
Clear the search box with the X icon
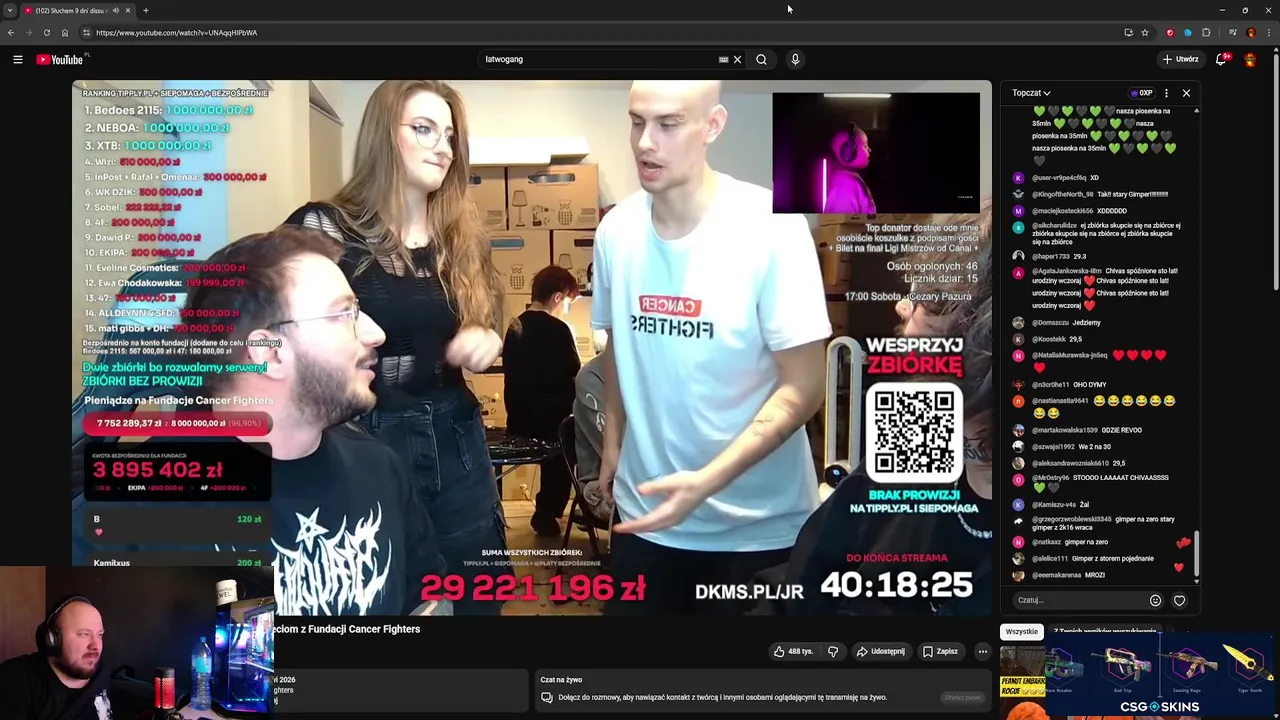(x=738, y=59)
